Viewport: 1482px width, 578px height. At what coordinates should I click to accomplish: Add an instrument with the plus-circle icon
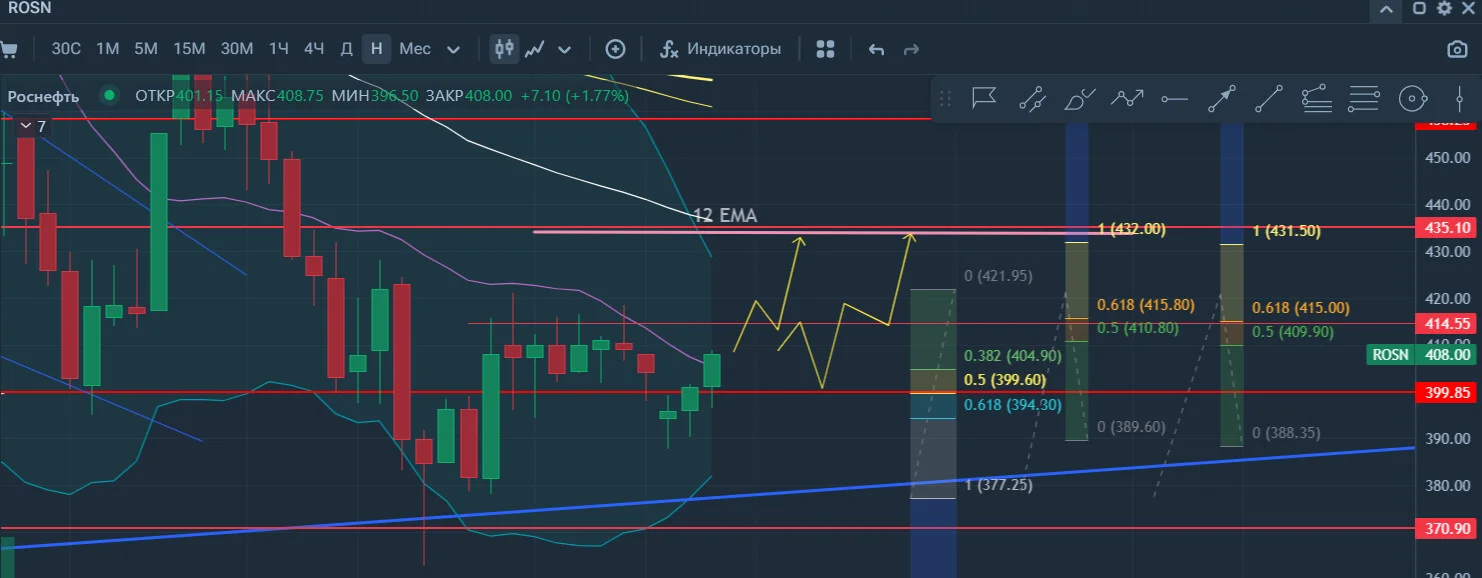(x=616, y=49)
